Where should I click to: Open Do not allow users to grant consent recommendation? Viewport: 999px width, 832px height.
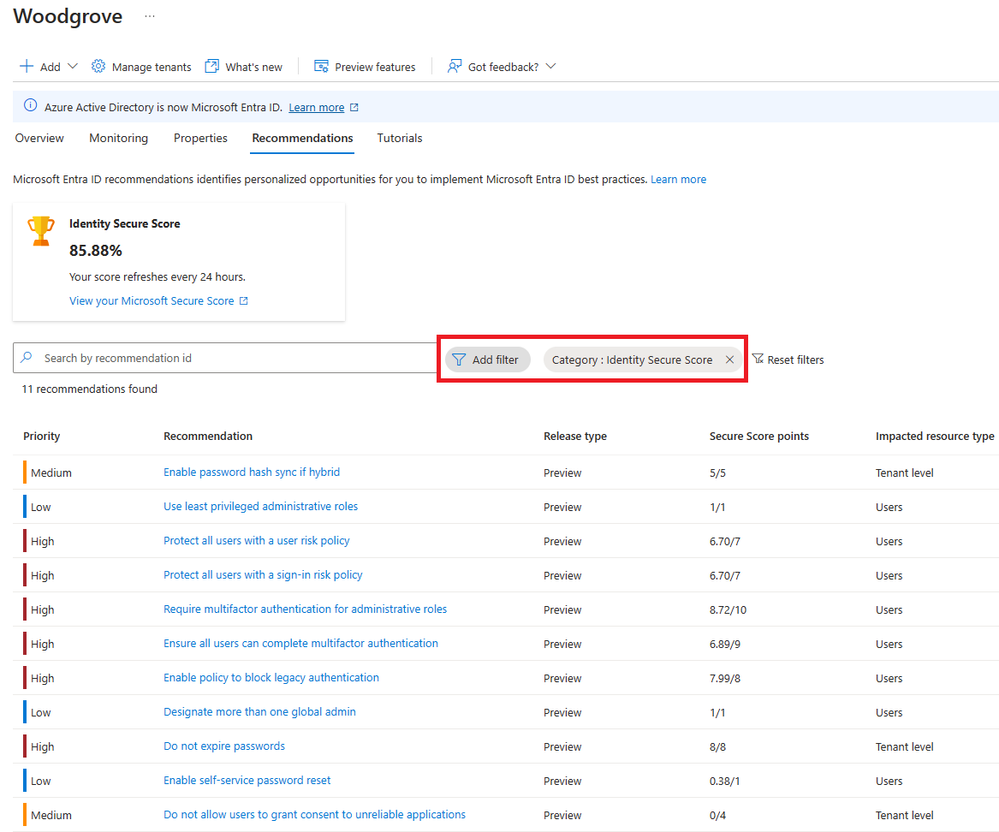click(x=314, y=815)
